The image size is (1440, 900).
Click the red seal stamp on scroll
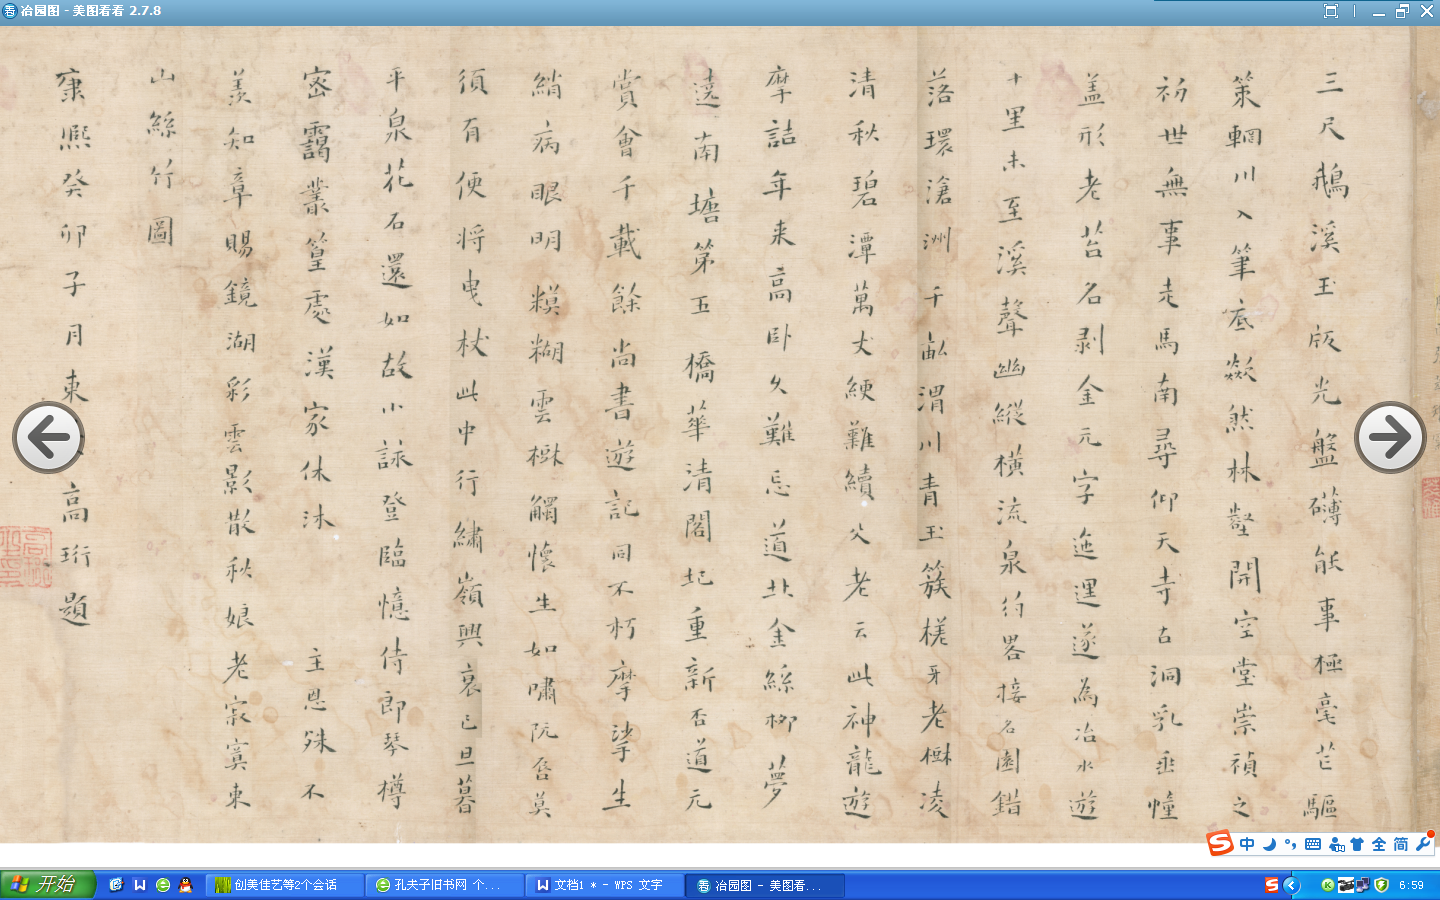click(x=25, y=557)
